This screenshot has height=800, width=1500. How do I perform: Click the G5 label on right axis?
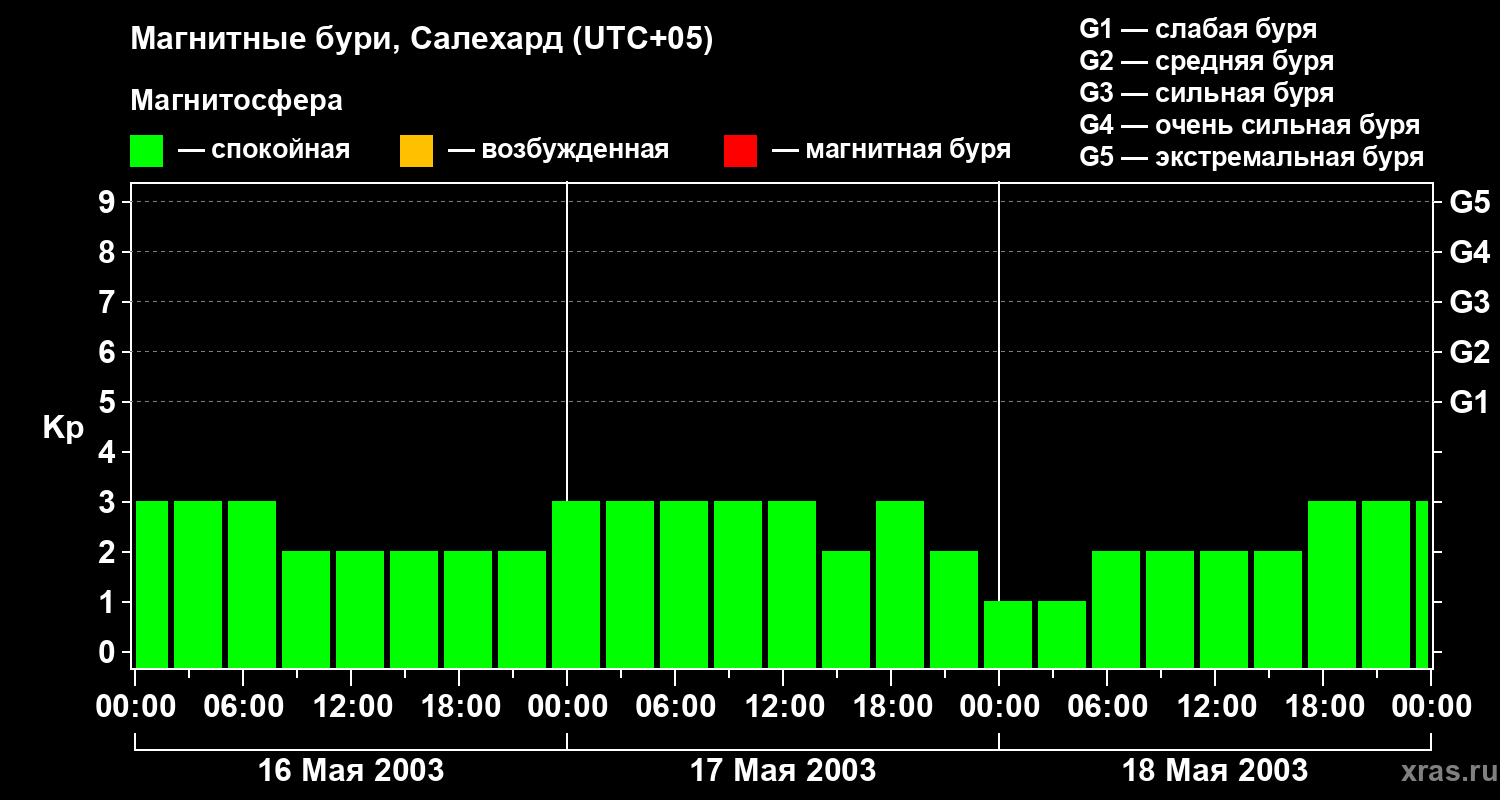[x=1469, y=203]
